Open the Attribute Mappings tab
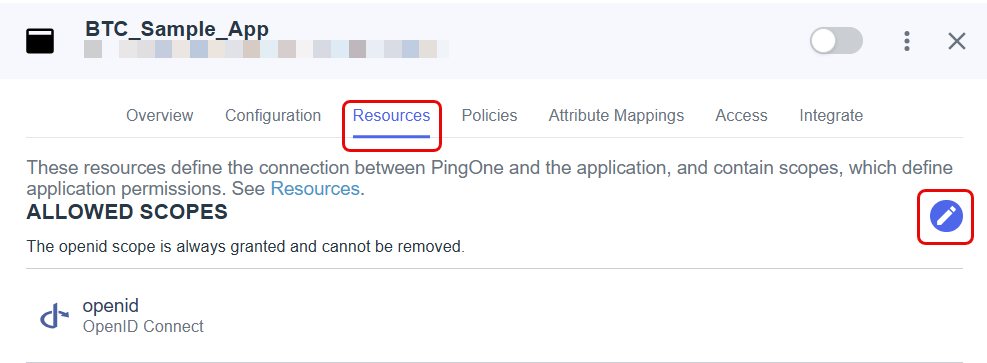987x363 pixels. pos(616,116)
